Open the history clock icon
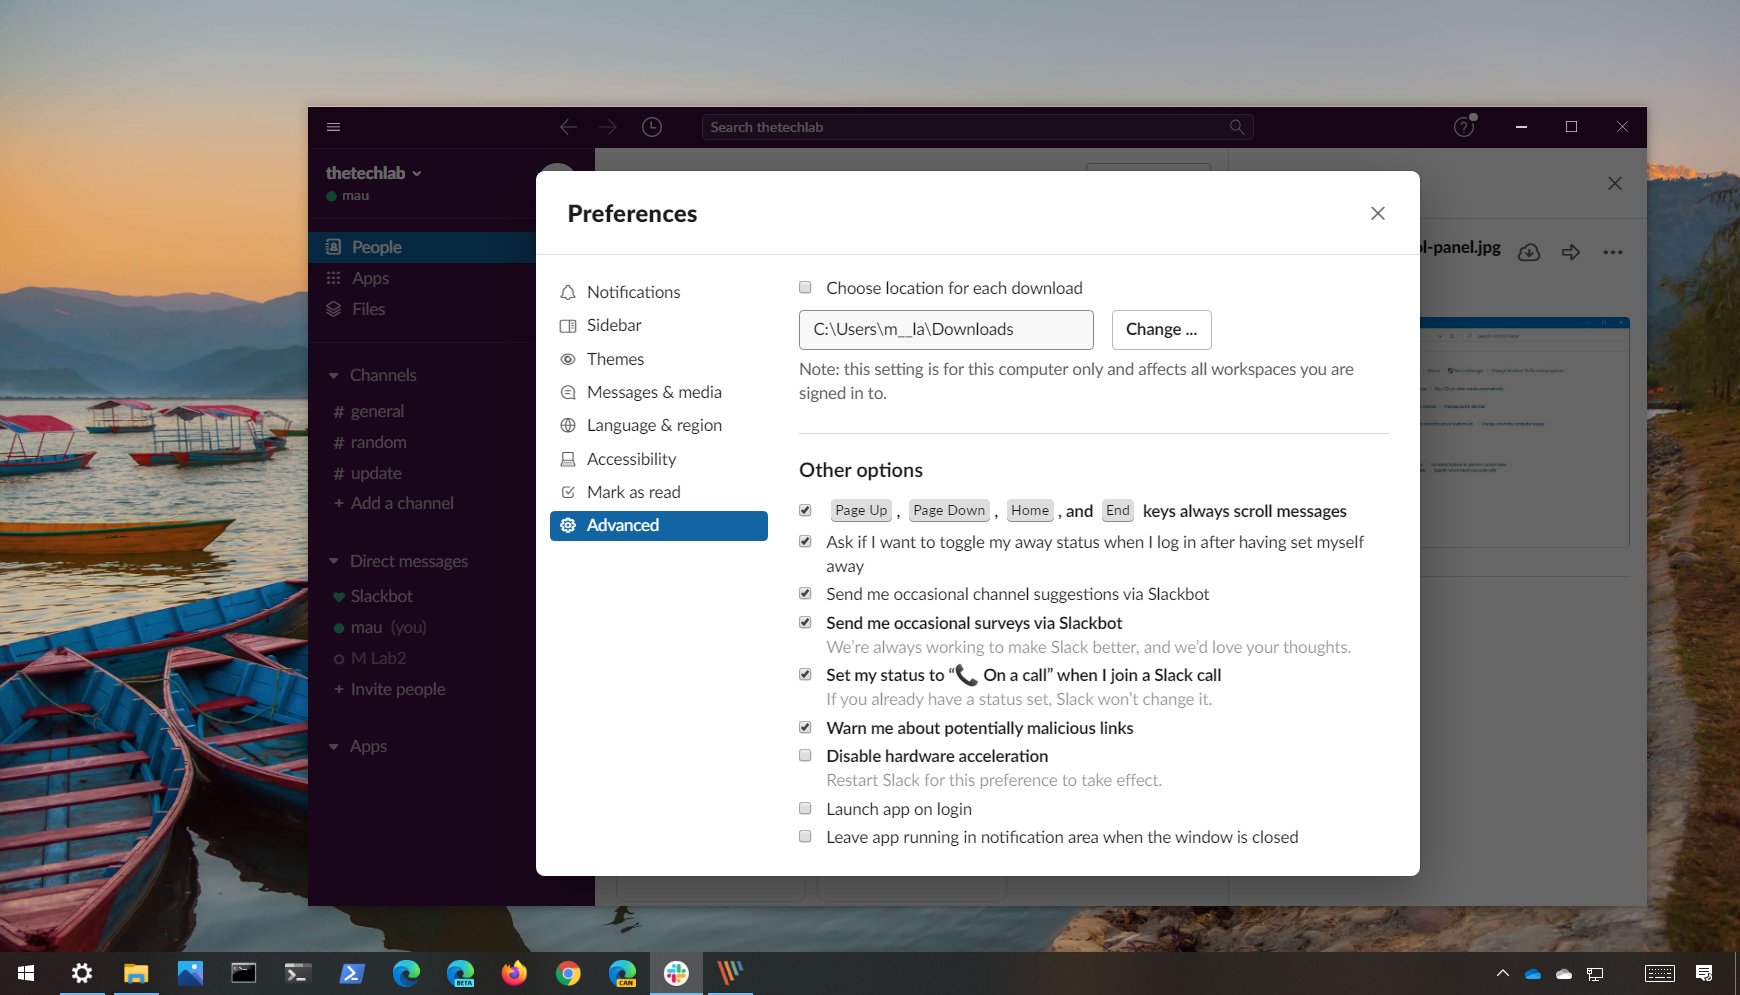This screenshot has height=995, width=1740. pyautogui.click(x=652, y=127)
